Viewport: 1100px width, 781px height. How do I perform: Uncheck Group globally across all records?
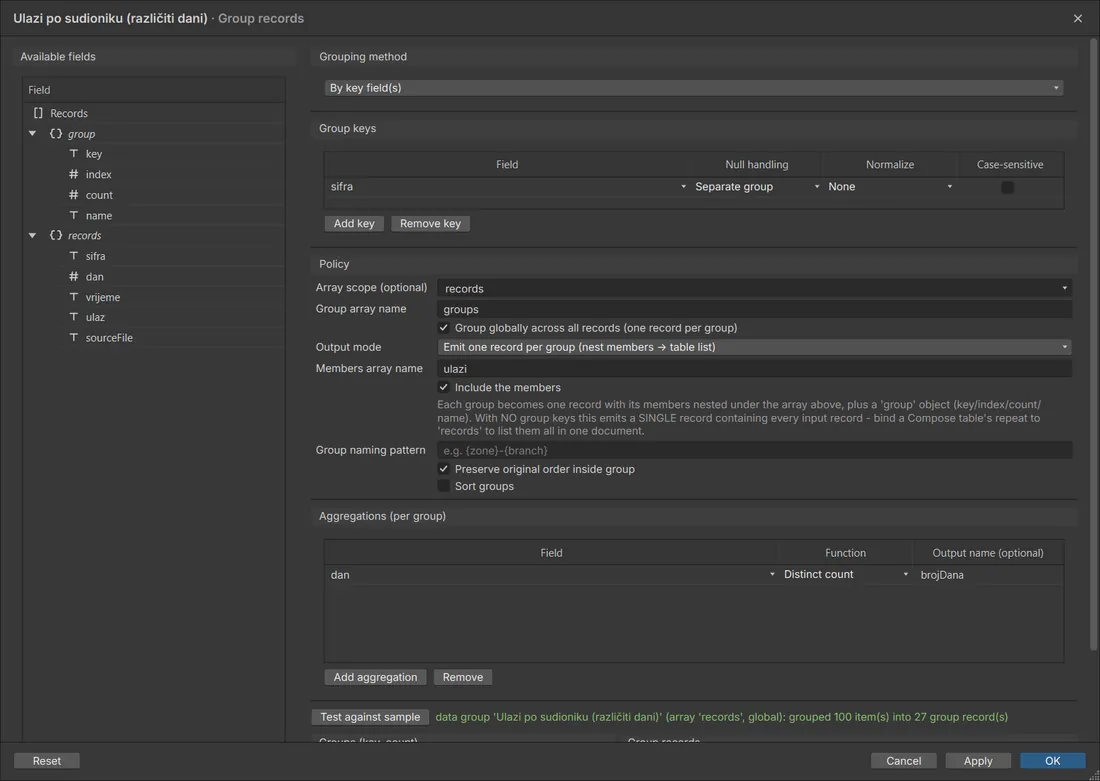(x=443, y=328)
